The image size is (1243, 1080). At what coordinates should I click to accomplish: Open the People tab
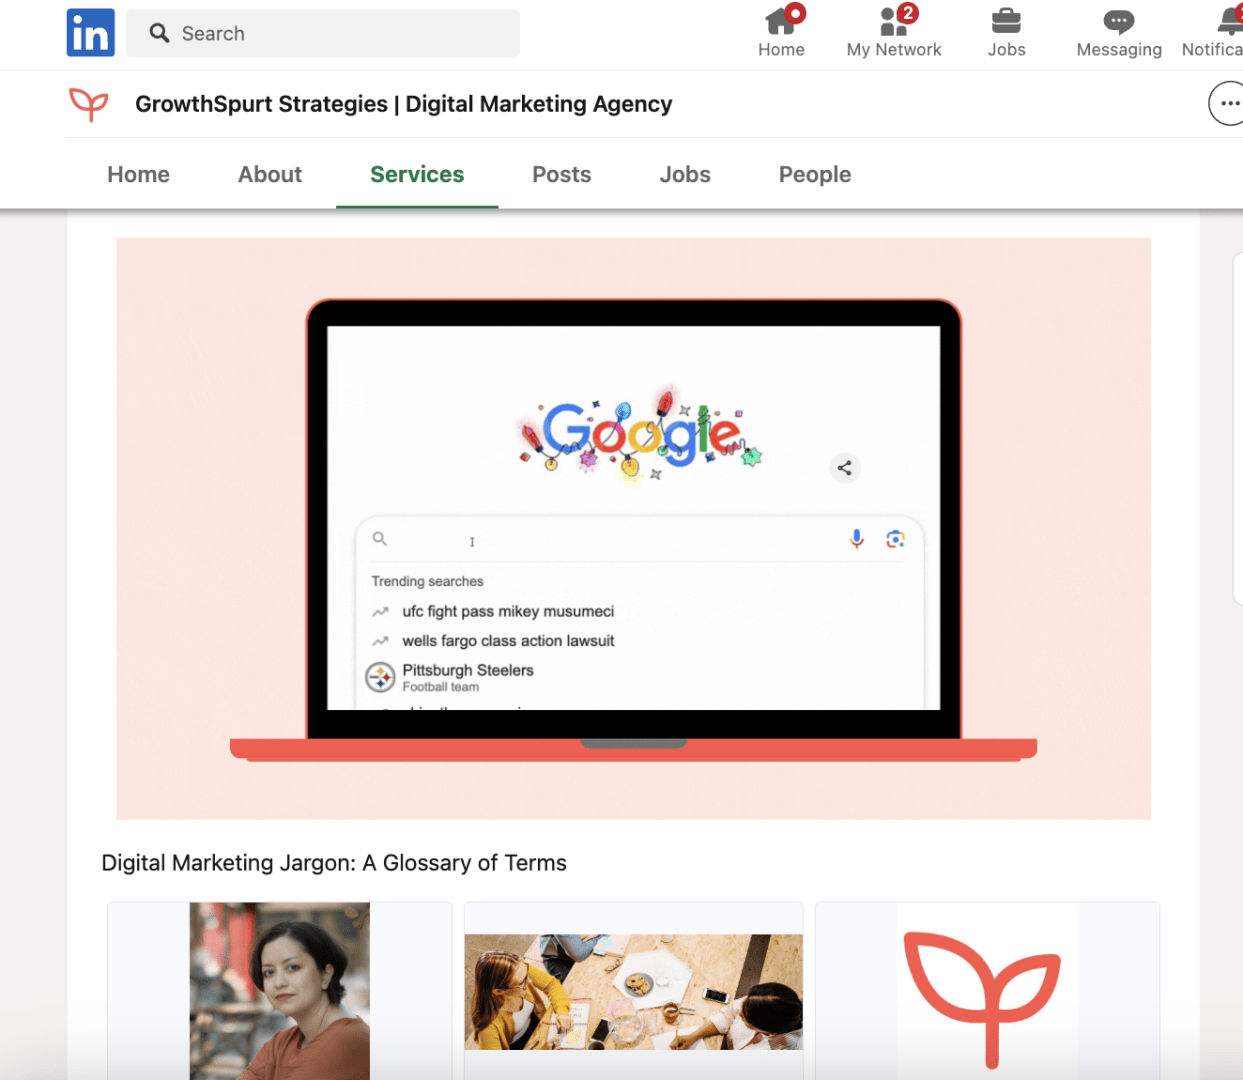point(815,174)
